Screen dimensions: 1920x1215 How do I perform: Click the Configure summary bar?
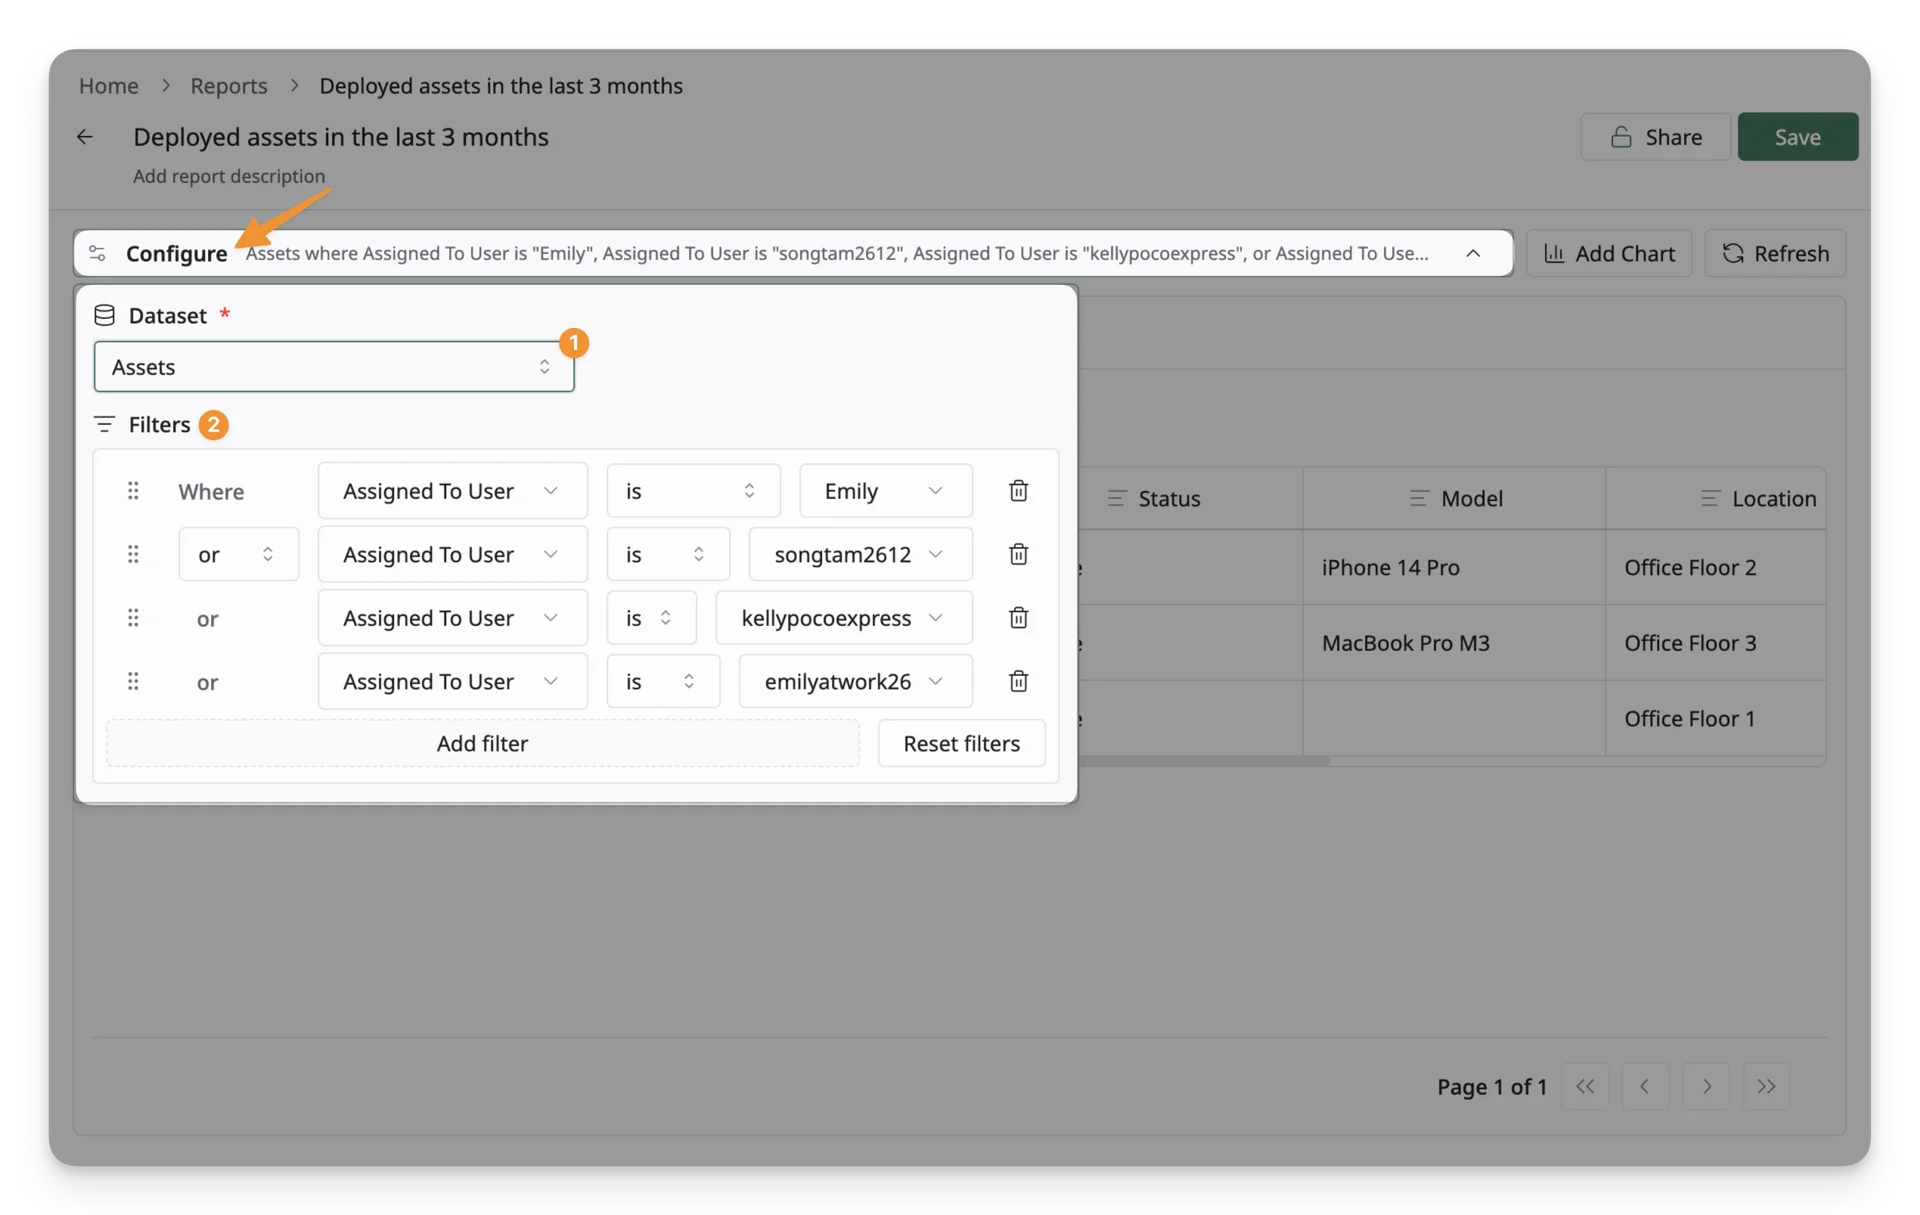pos(793,253)
